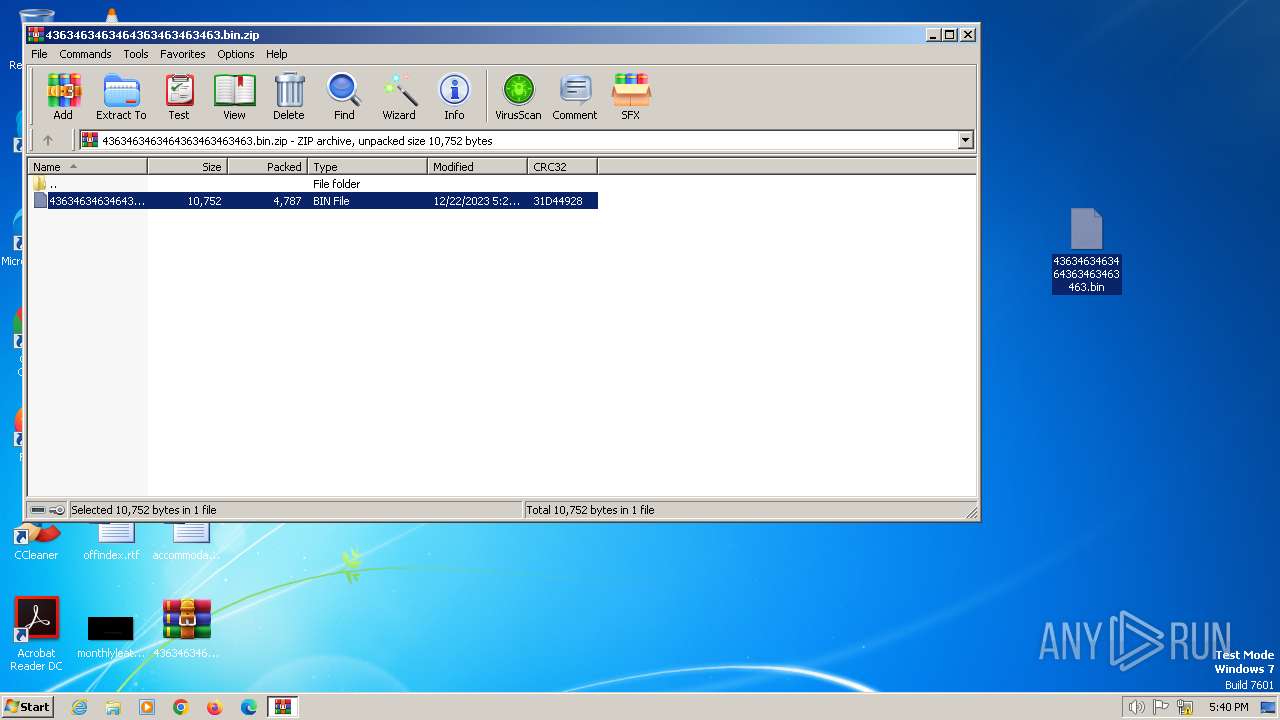Sort by Packed column header
The height and width of the screenshot is (720, 1280).
pos(267,167)
